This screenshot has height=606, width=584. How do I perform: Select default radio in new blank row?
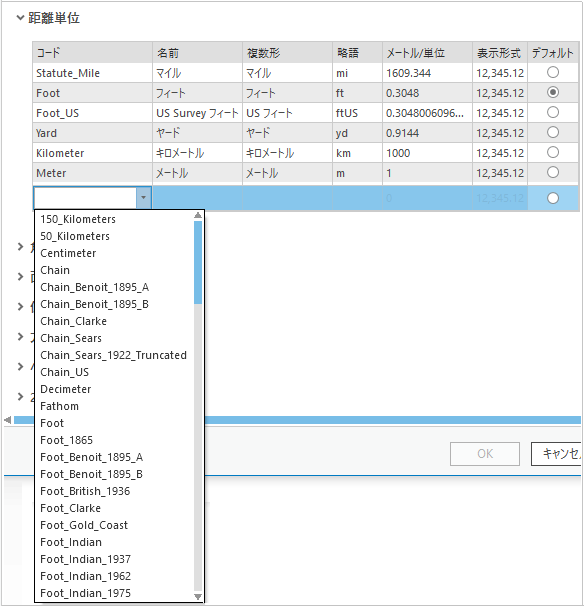pos(553,198)
